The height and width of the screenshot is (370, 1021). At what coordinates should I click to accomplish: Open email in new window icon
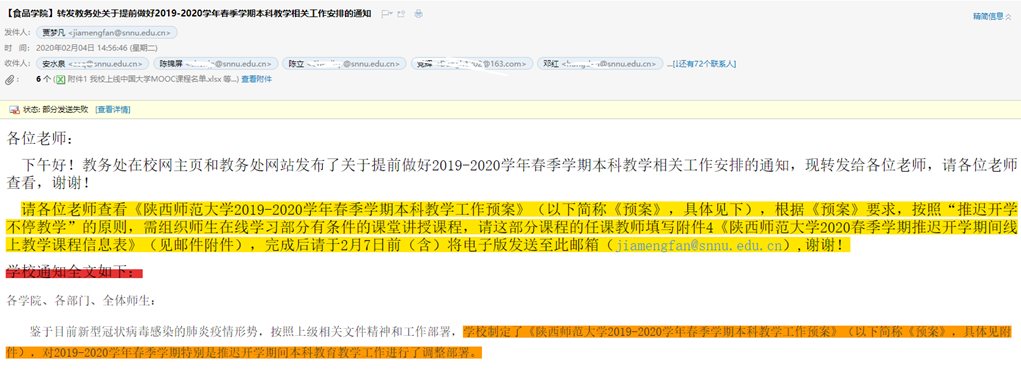click(401, 14)
